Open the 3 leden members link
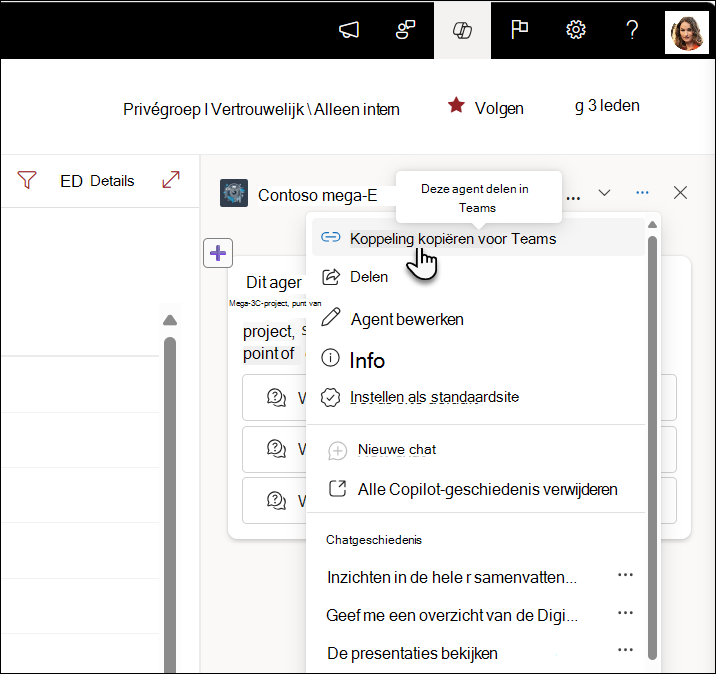This screenshot has height=674, width=716. click(x=607, y=106)
